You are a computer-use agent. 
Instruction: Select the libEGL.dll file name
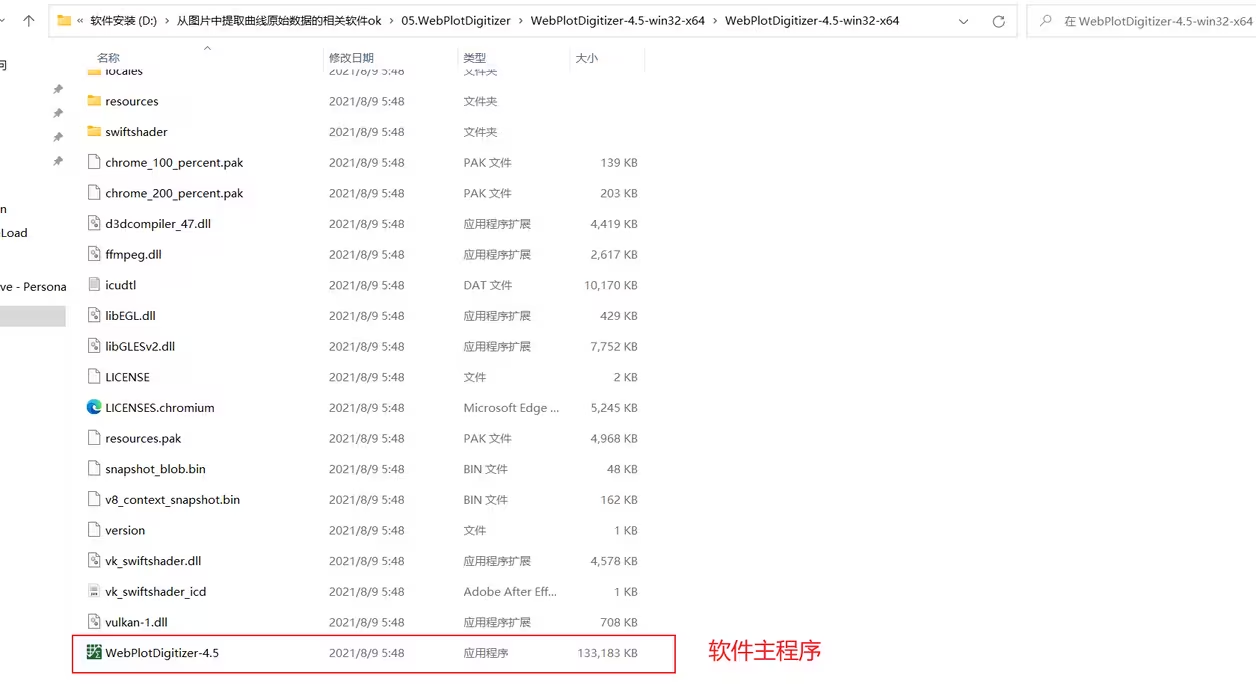click(130, 316)
